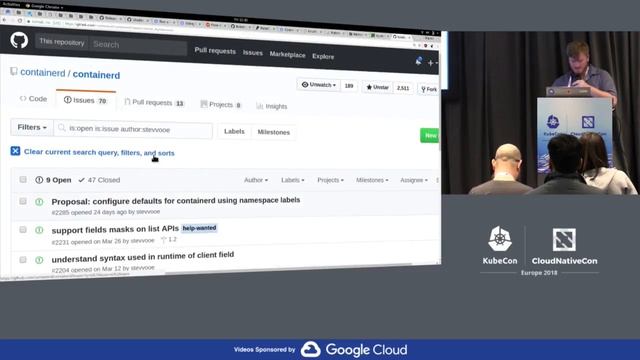Click the issue filter query input
This screenshot has height=360, width=640.
click(x=133, y=129)
